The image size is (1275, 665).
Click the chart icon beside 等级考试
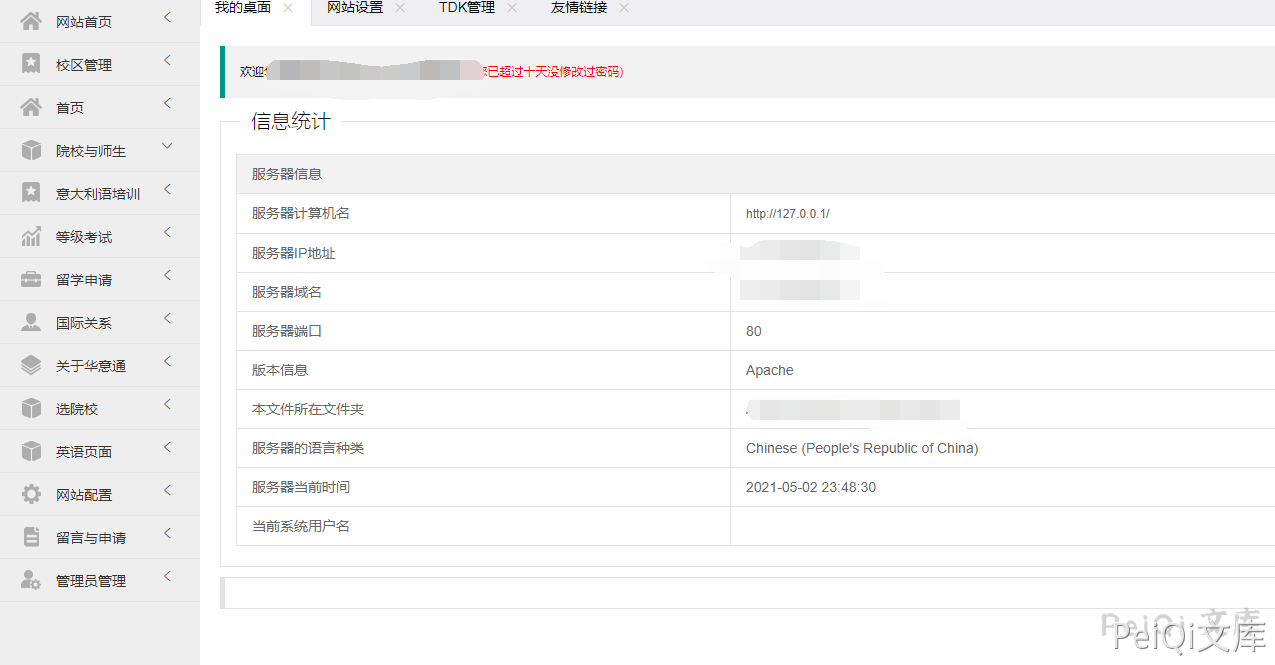(x=31, y=236)
